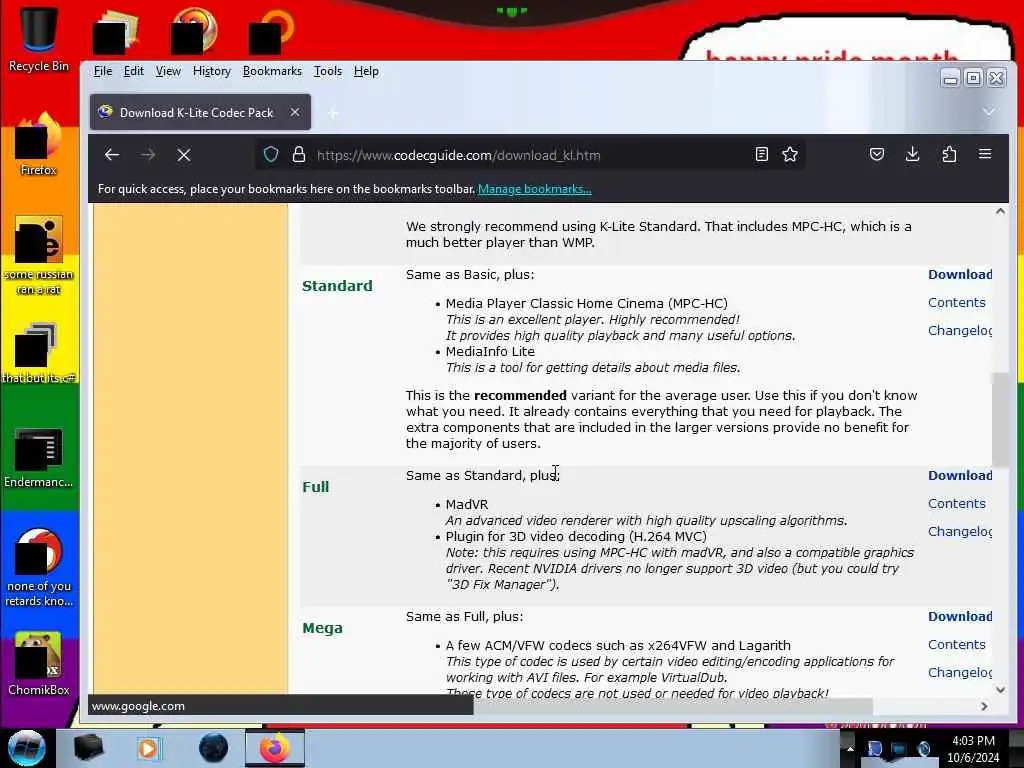1024x768 pixels.
Task: Click the scrollbar down arrow
Action: 1000,690
